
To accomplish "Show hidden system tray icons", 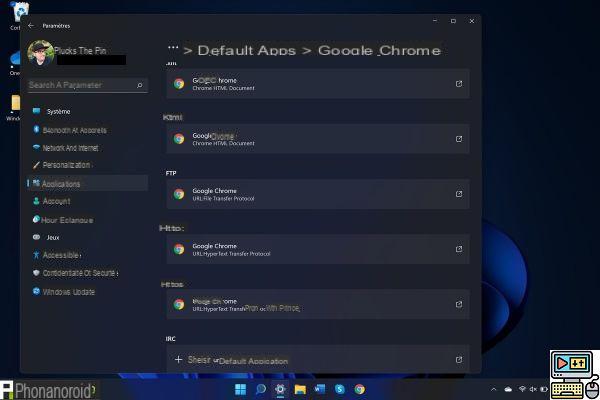I will [x=494, y=389].
